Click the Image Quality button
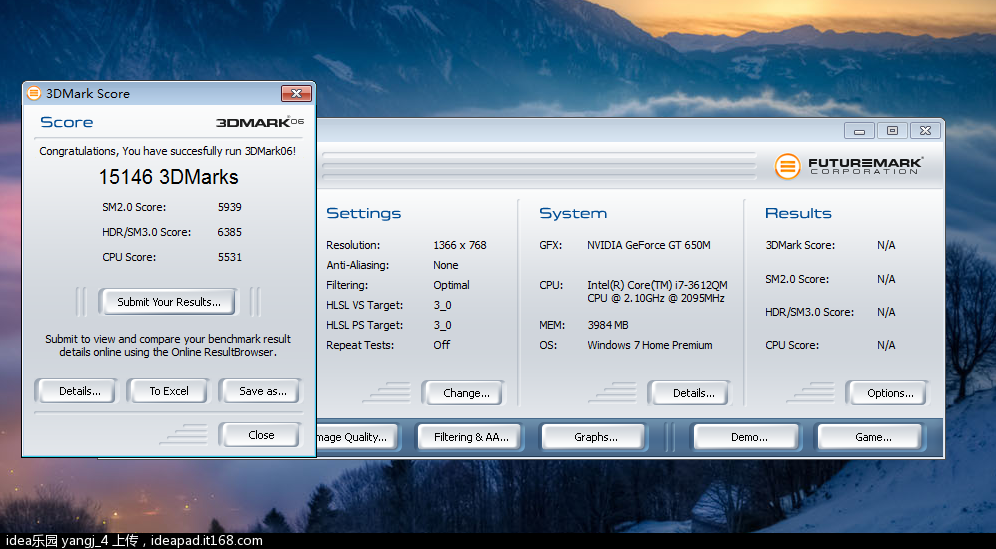 coord(356,437)
